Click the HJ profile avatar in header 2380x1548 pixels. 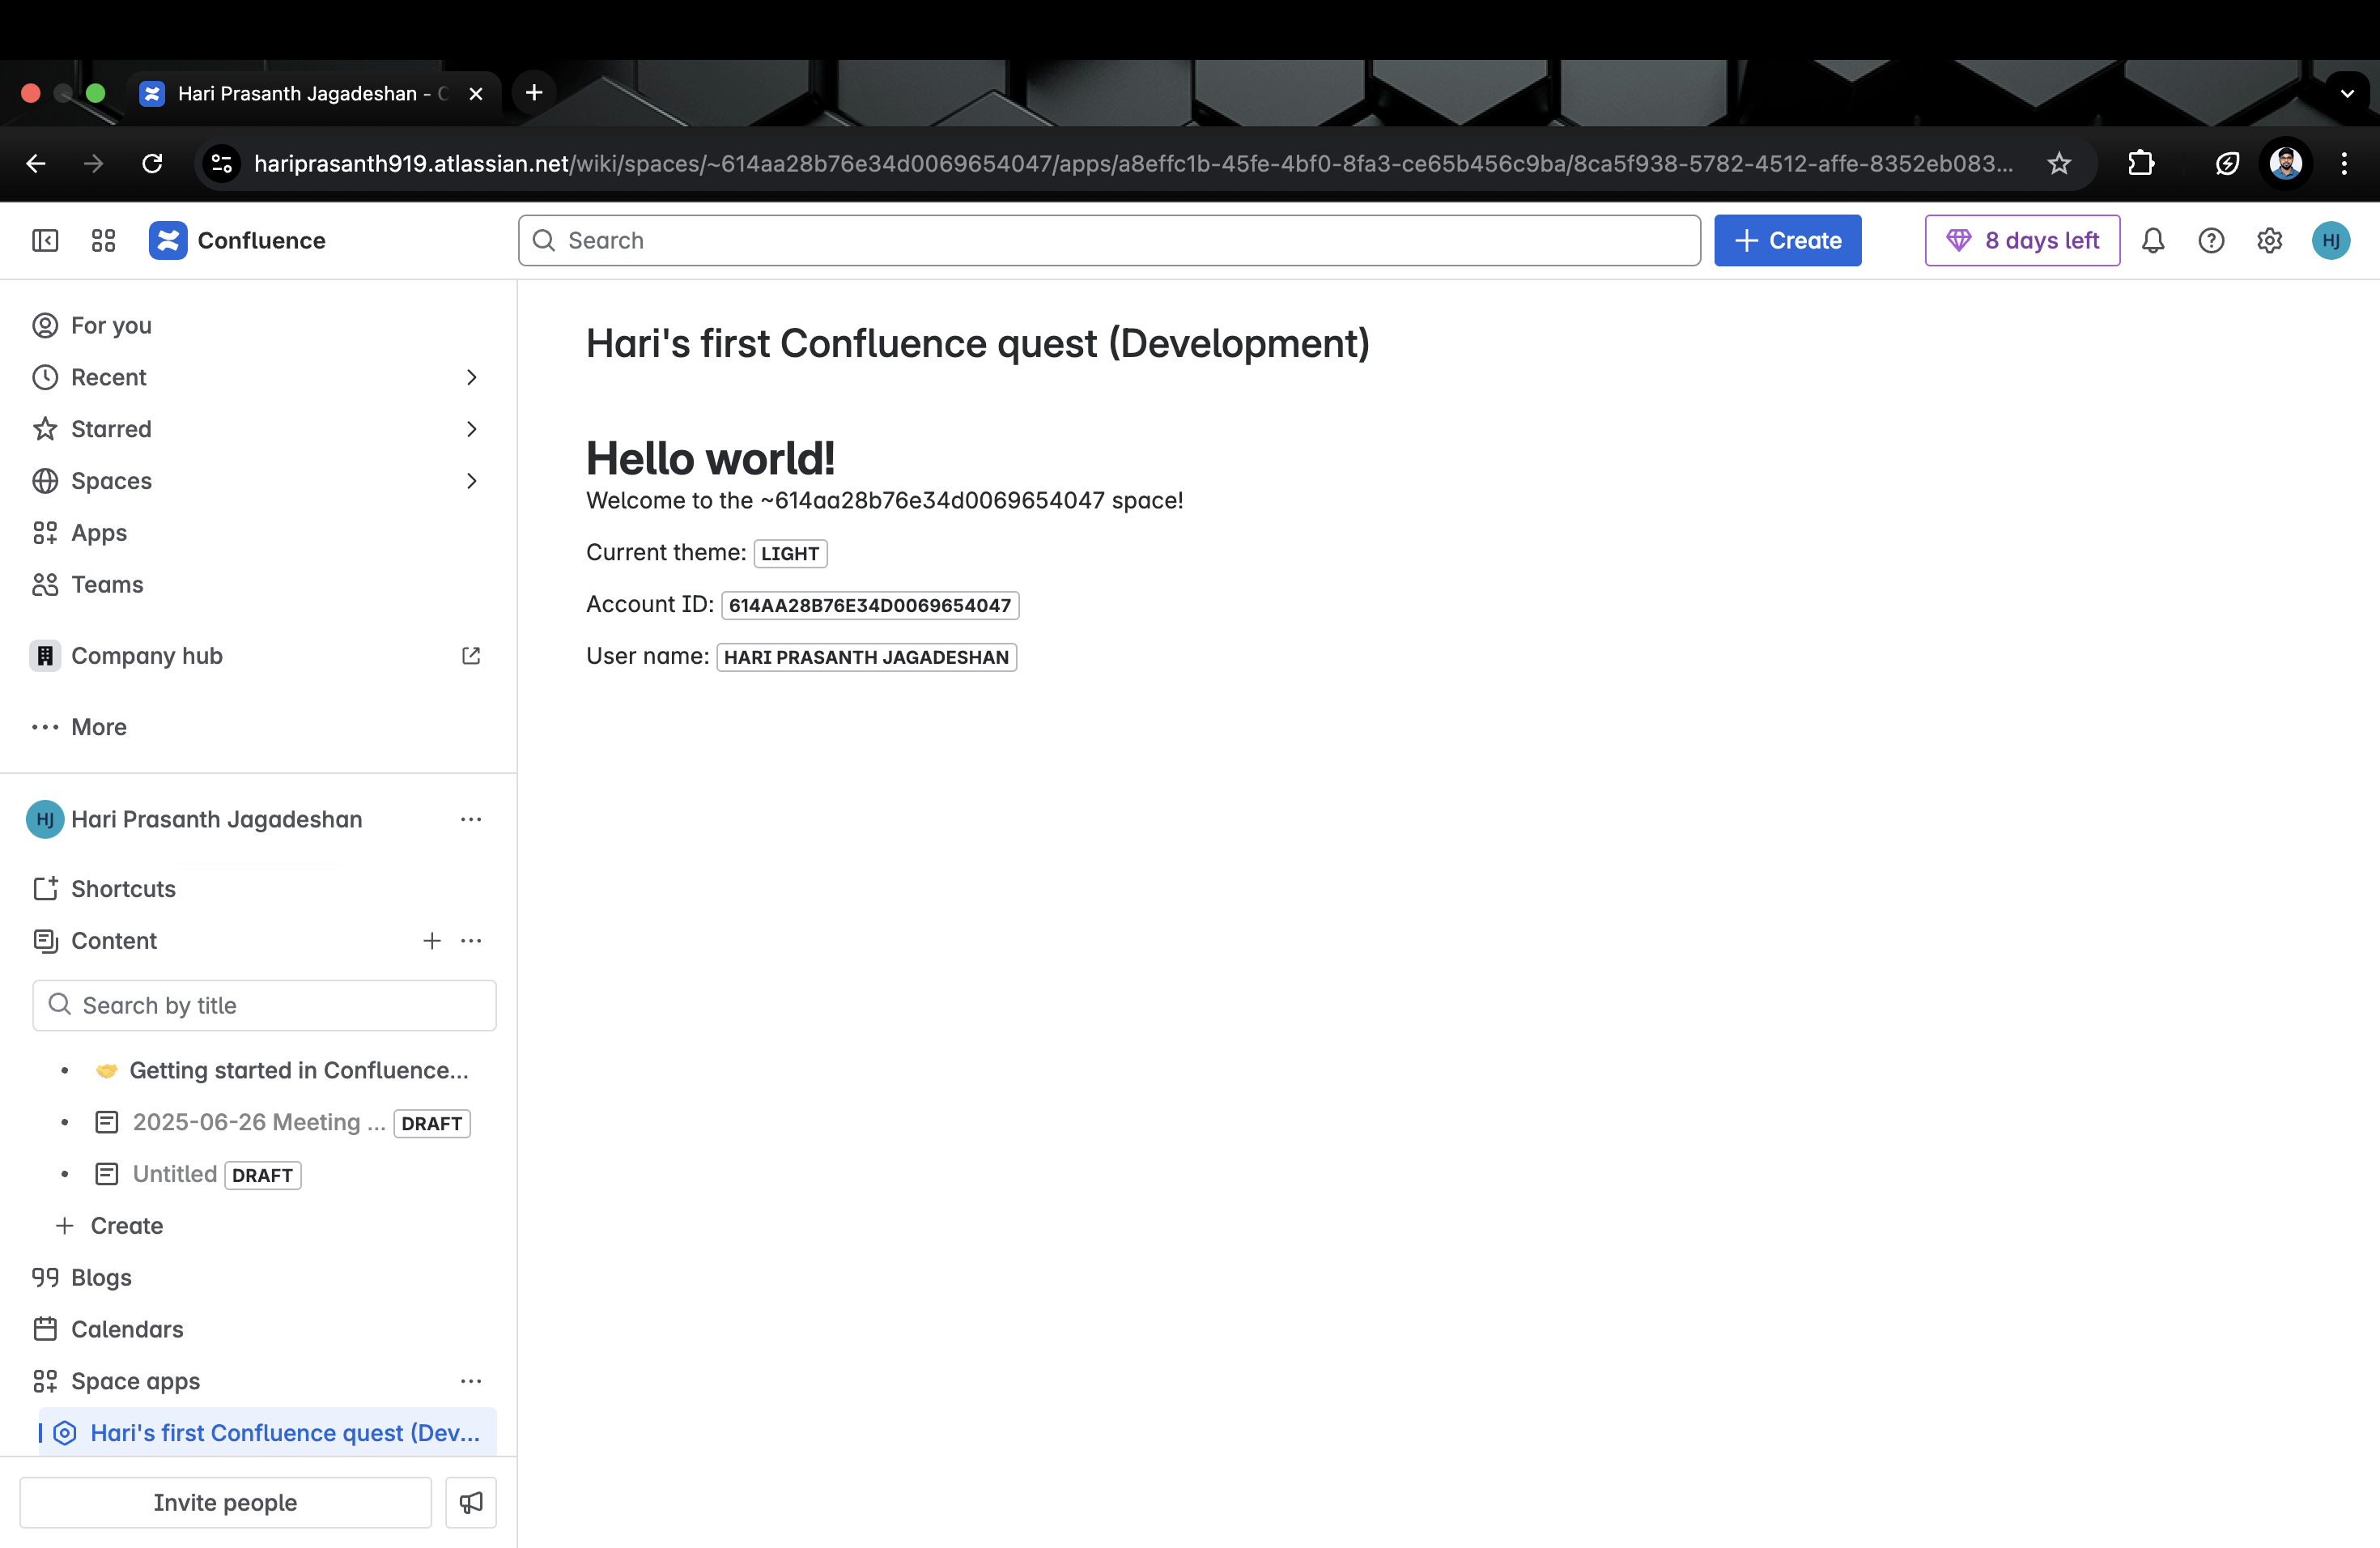pyautogui.click(x=2330, y=240)
